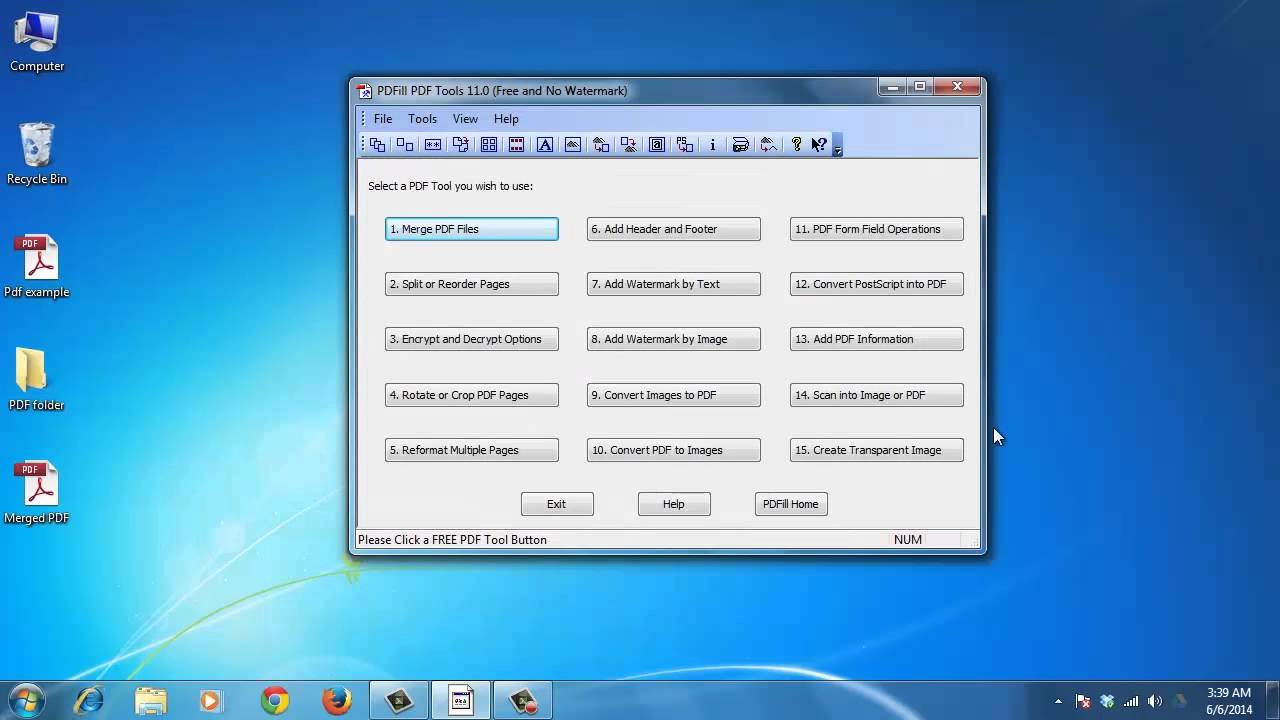Select the PDF folder desktop icon

coord(37,380)
